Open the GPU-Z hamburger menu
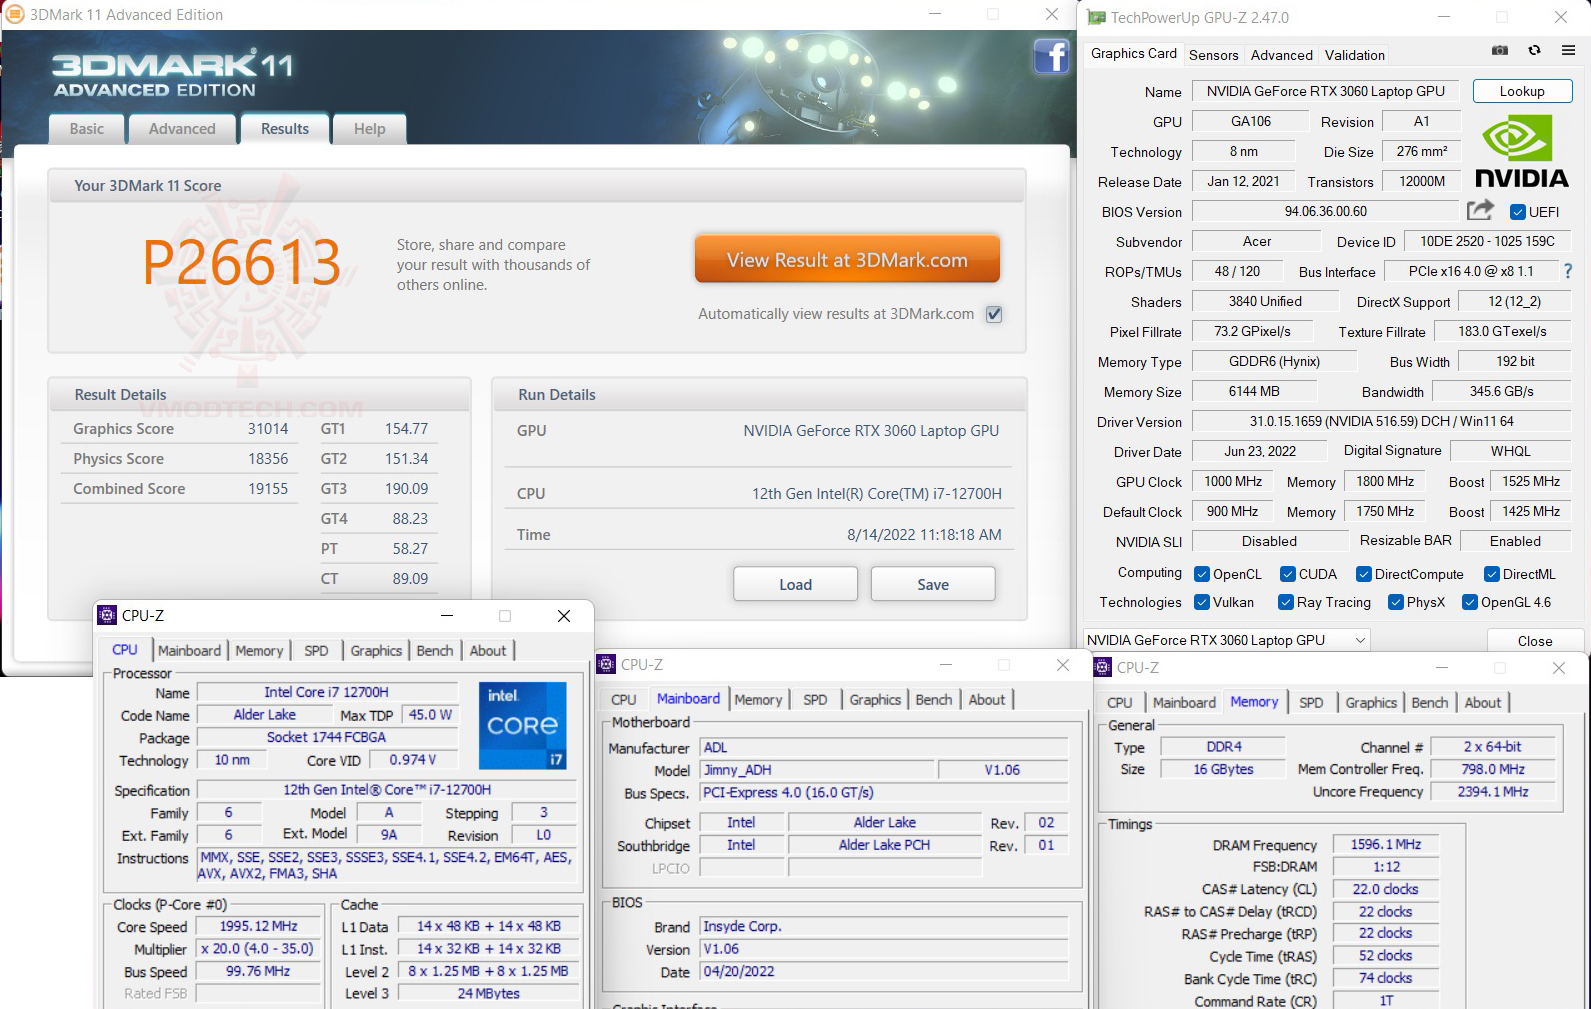 (x=1568, y=50)
